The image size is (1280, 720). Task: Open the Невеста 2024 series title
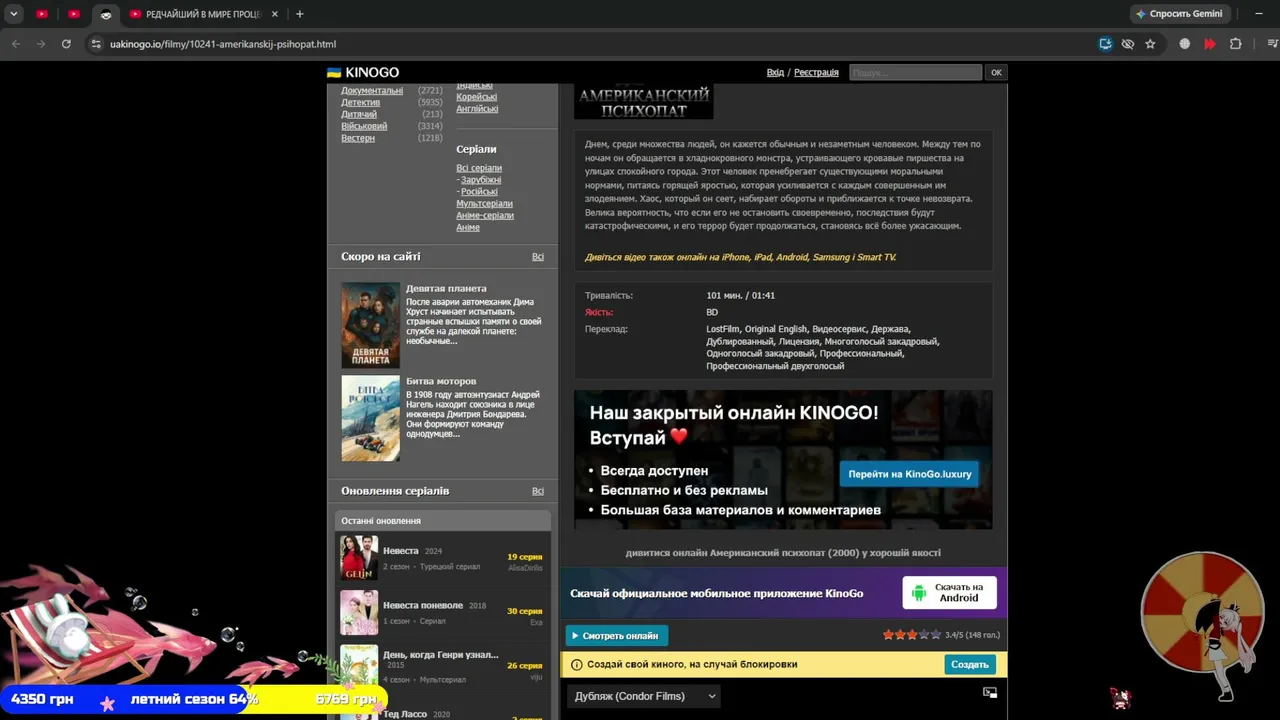(x=401, y=551)
